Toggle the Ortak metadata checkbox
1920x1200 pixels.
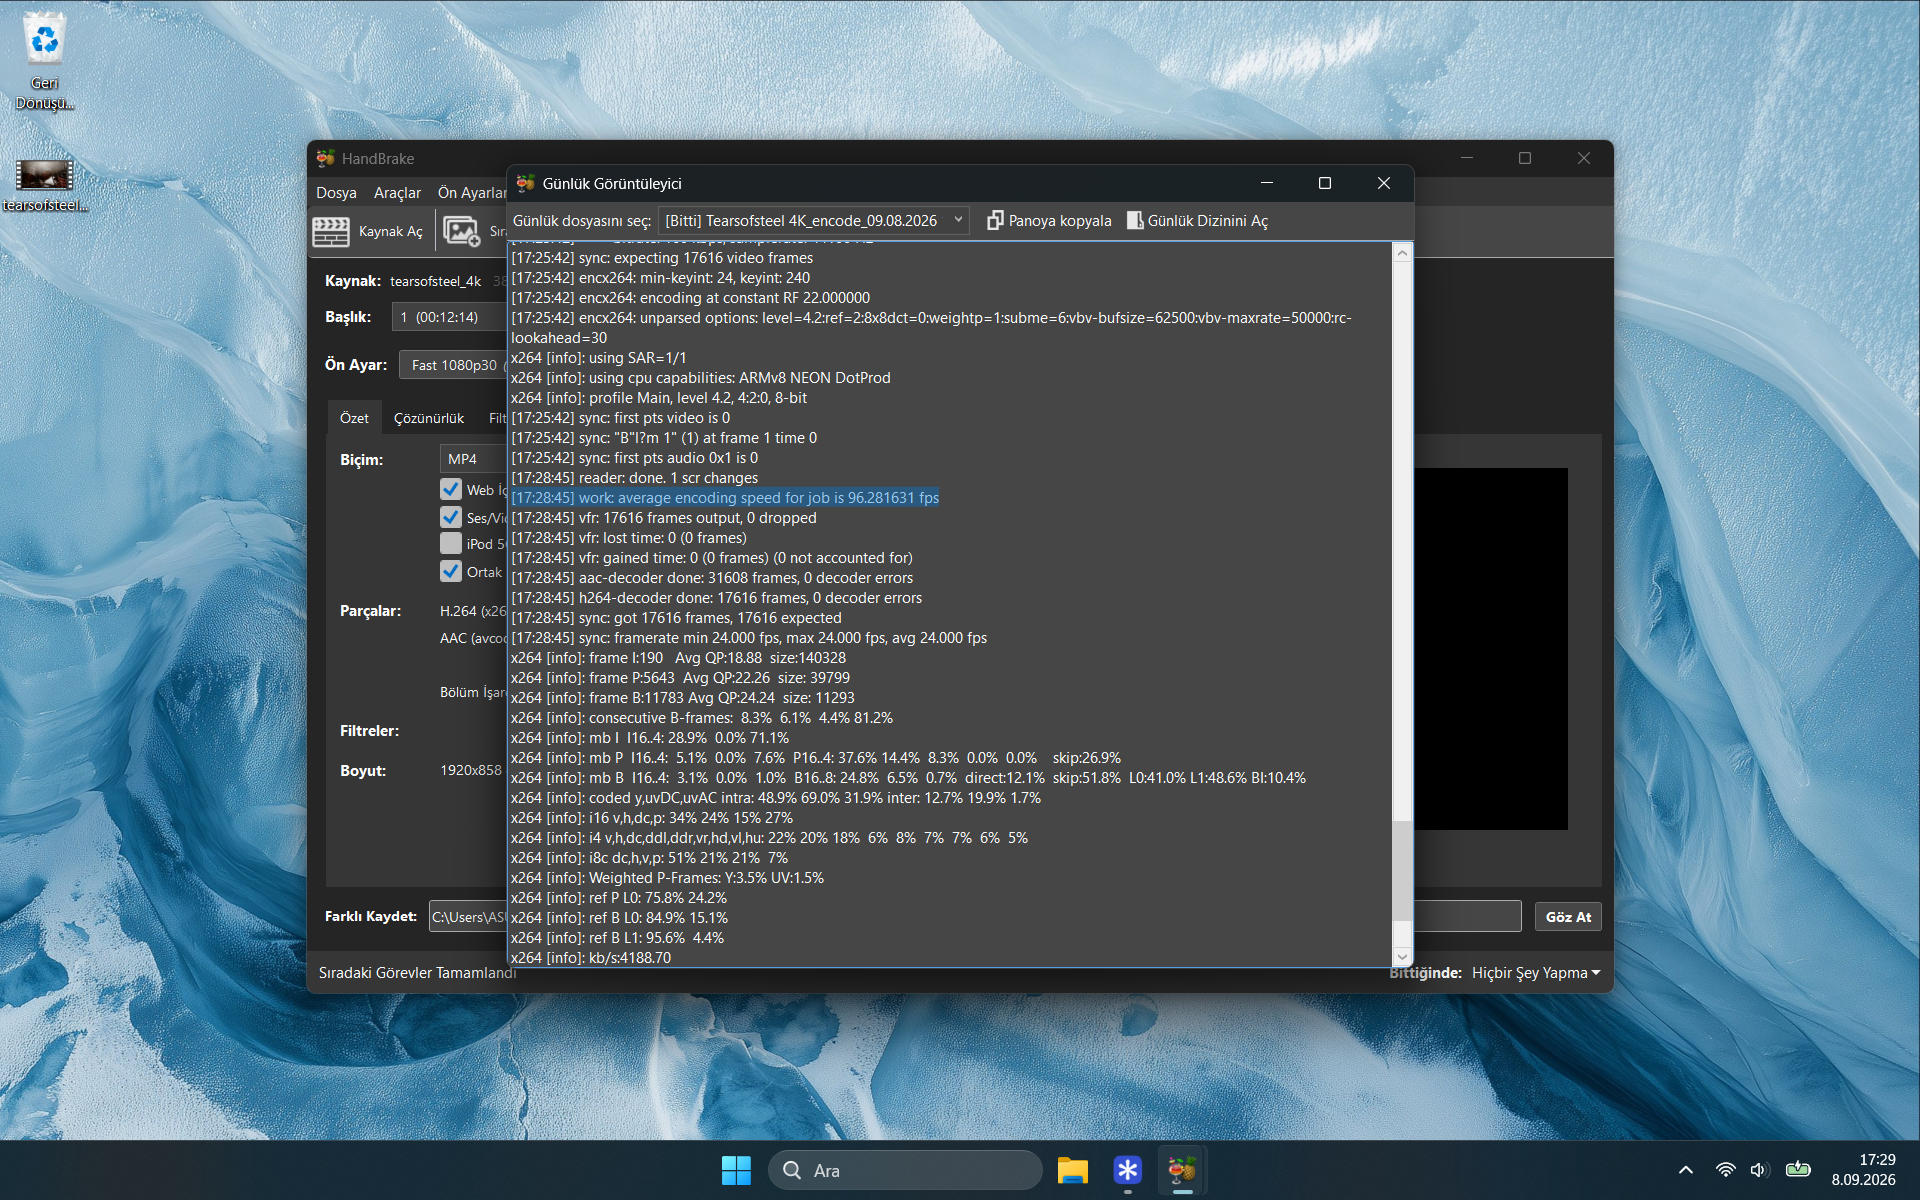[x=451, y=571]
